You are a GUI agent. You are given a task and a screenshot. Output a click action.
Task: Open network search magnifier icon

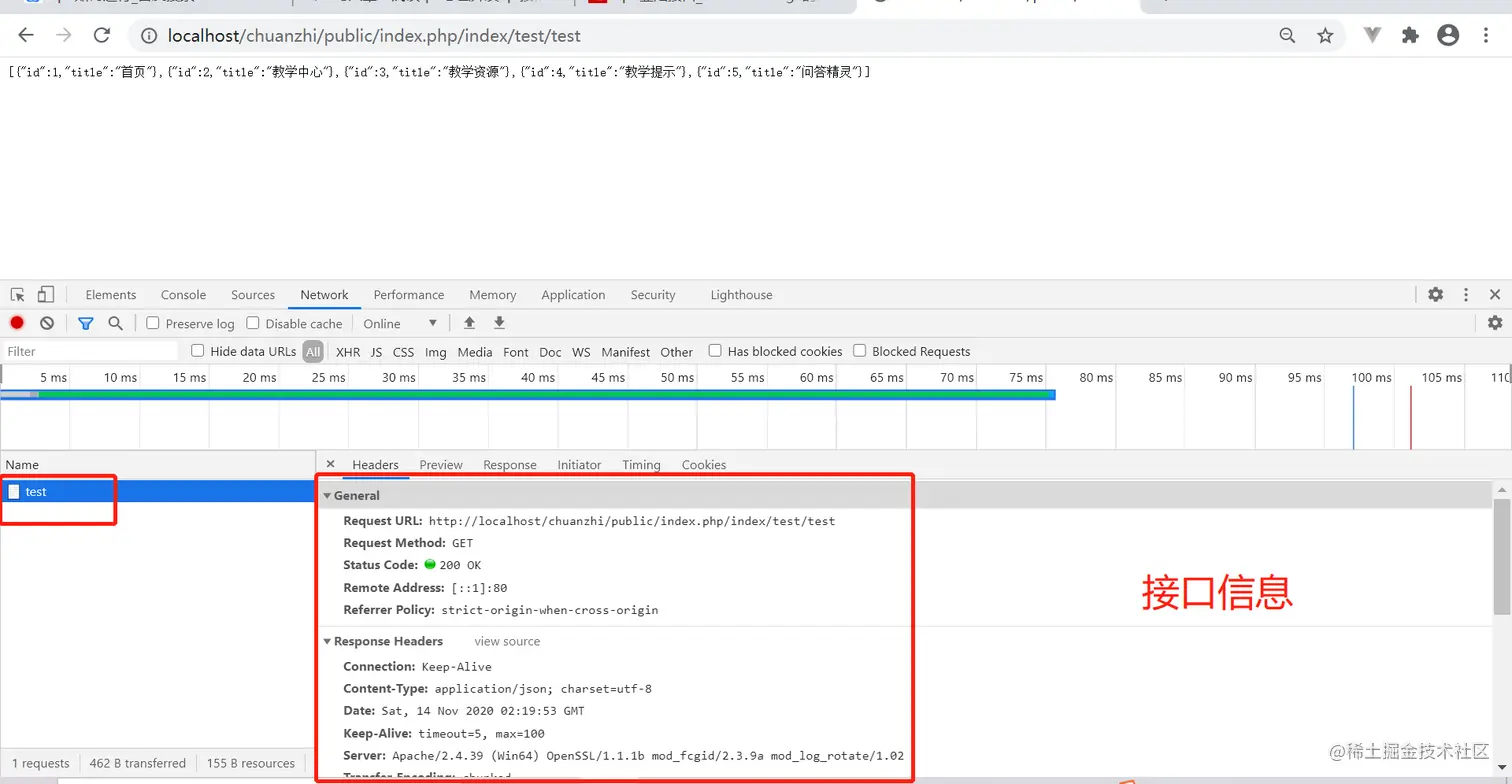click(x=116, y=323)
